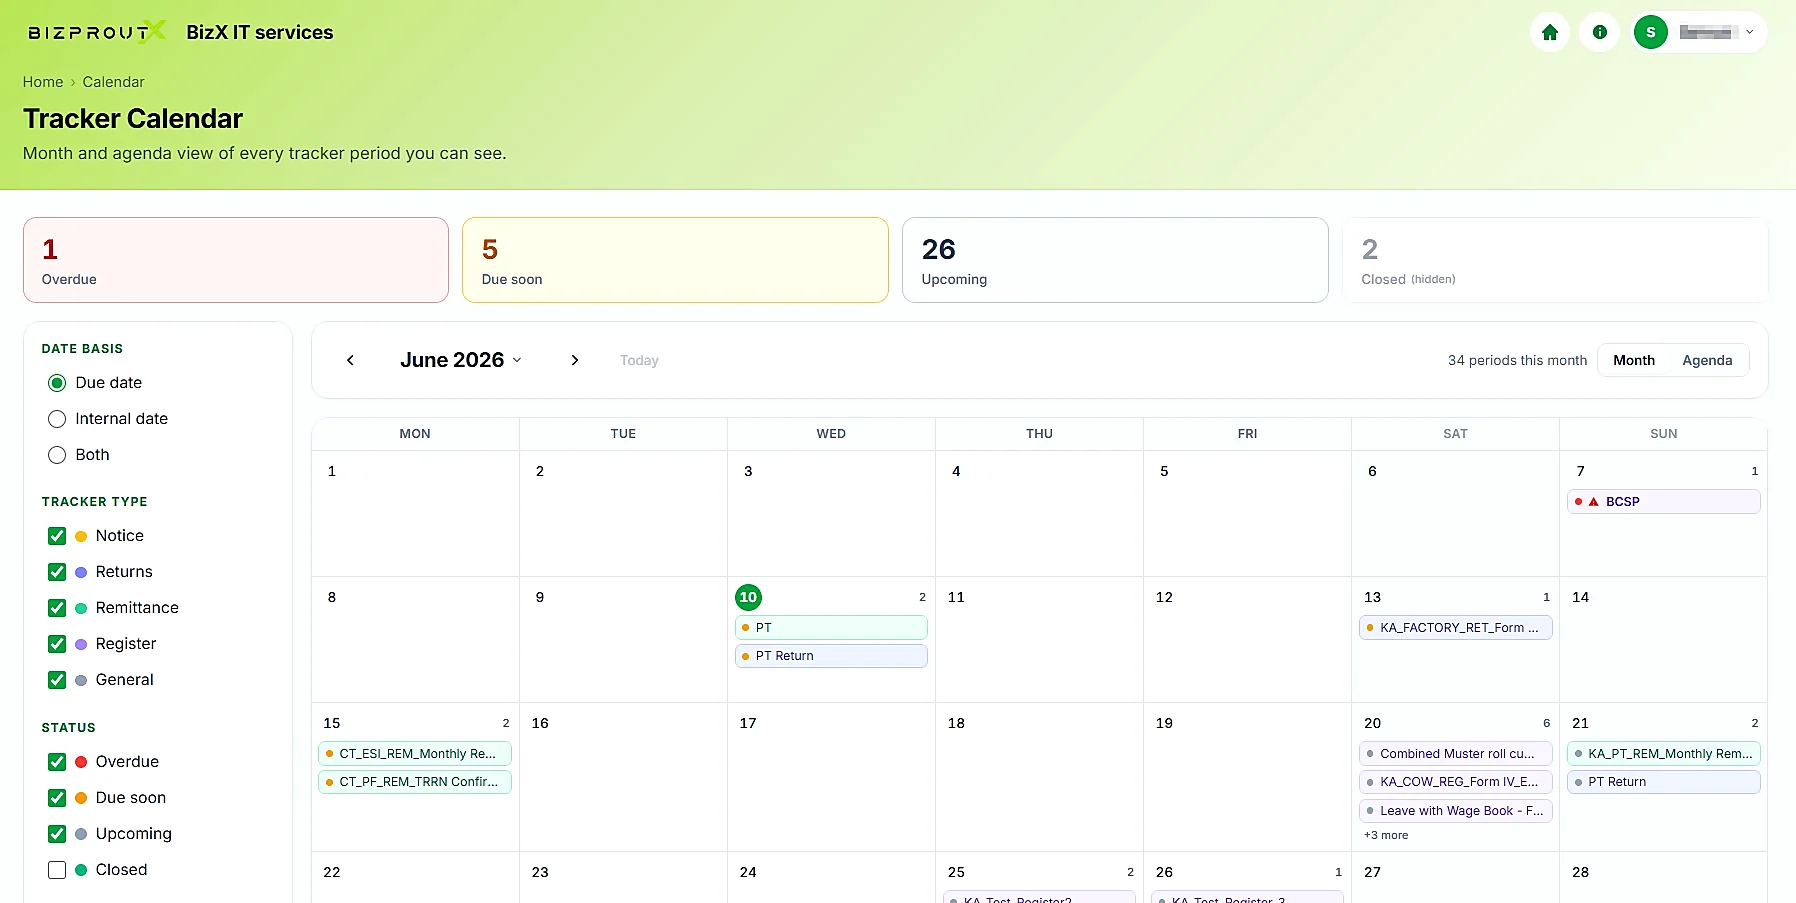Open BCSP event on June 7
1796x903 pixels.
tap(1663, 502)
